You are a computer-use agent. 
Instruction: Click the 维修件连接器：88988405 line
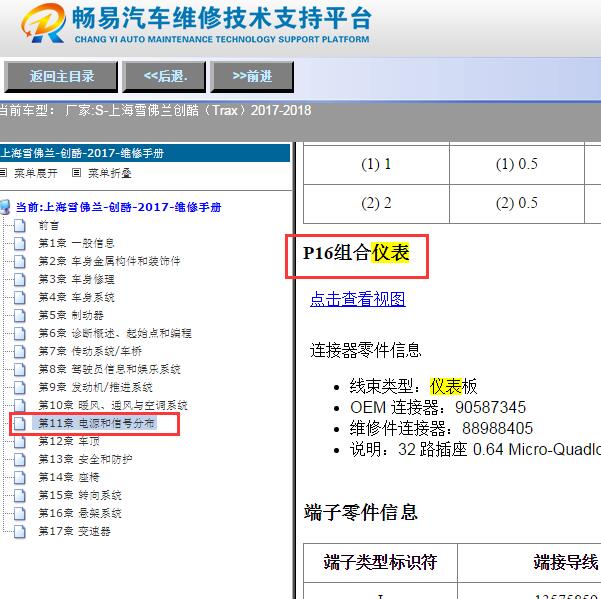[441, 428]
